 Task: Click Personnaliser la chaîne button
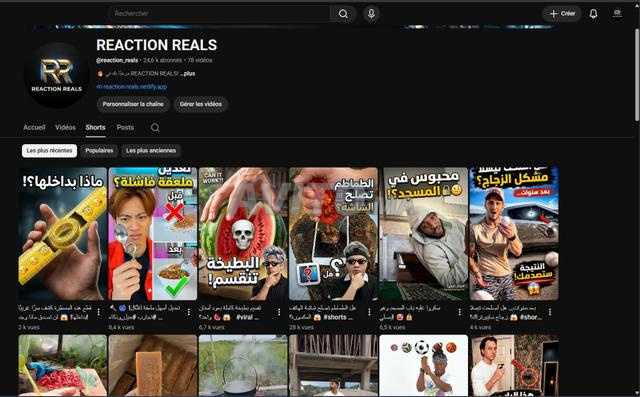pyautogui.click(x=133, y=104)
